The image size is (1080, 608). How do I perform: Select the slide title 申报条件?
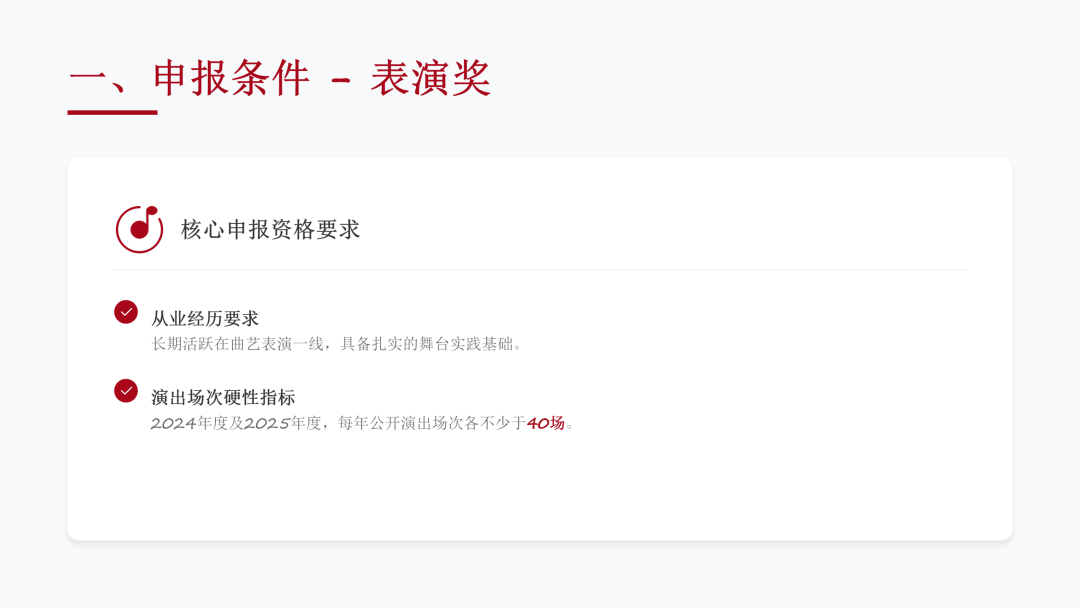tap(231, 78)
